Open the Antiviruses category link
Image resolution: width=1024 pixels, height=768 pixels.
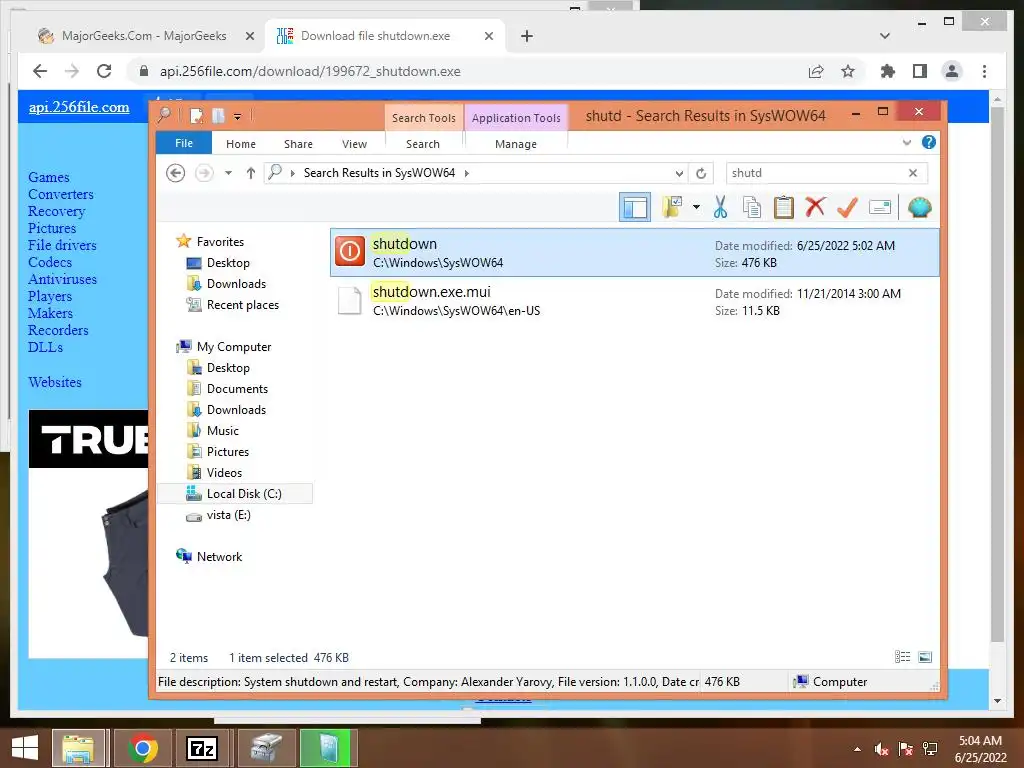(62, 279)
